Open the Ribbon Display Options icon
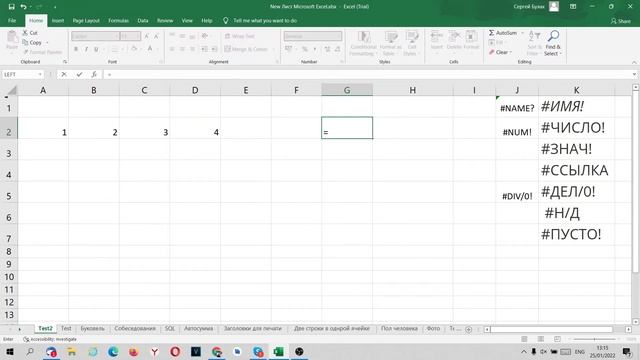Viewport: 640px width, 360px height. (x=573, y=7)
